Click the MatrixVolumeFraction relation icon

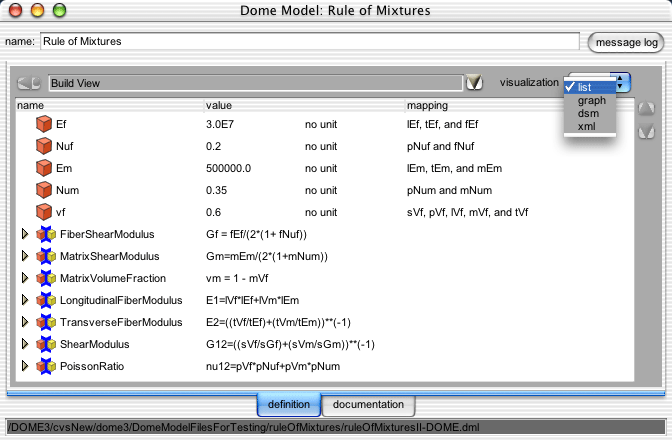[x=46, y=278]
